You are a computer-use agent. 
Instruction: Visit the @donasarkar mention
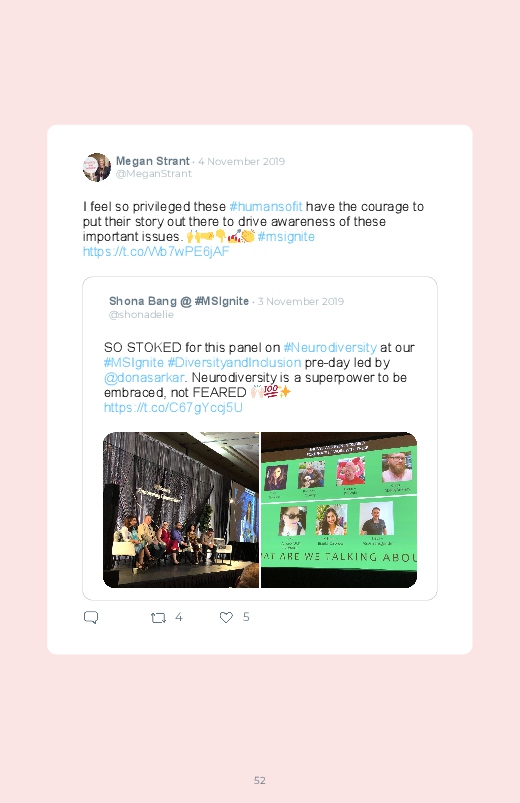pyautogui.click(x=144, y=377)
